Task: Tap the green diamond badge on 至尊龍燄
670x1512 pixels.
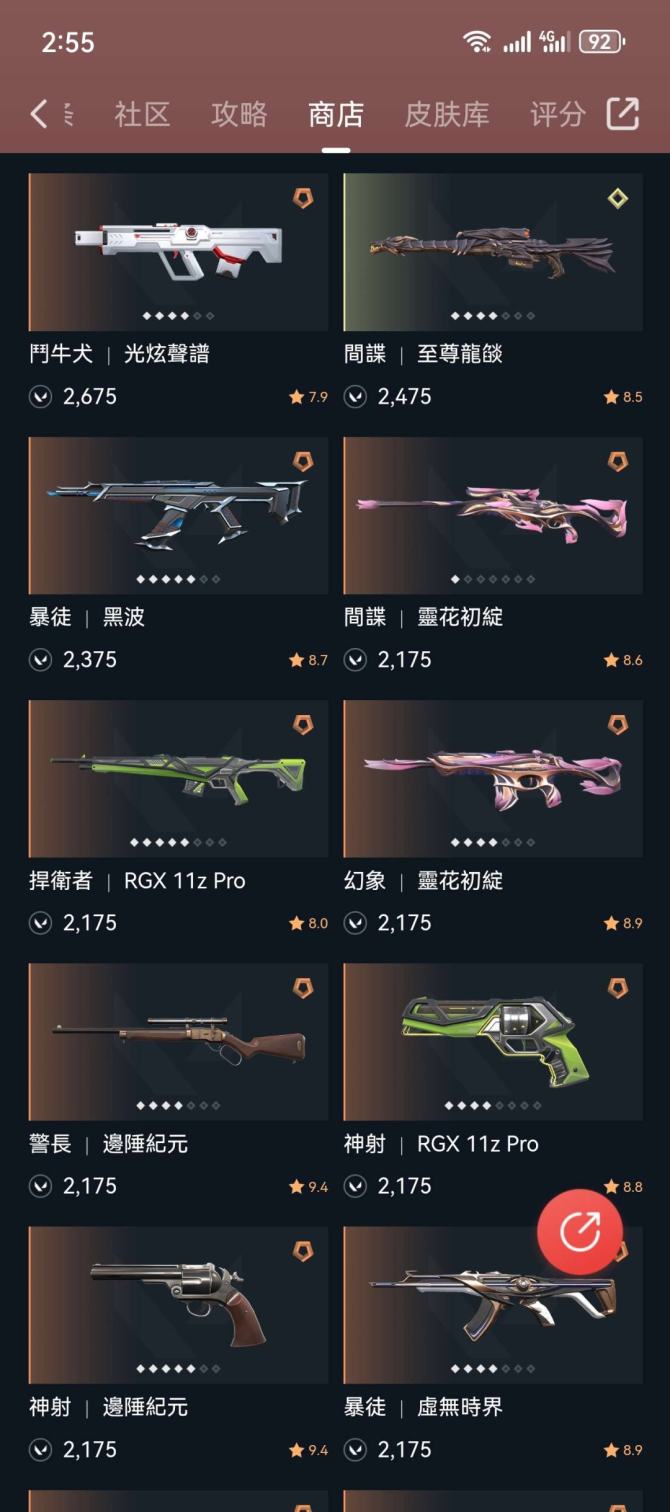Action: [x=618, y=198]
